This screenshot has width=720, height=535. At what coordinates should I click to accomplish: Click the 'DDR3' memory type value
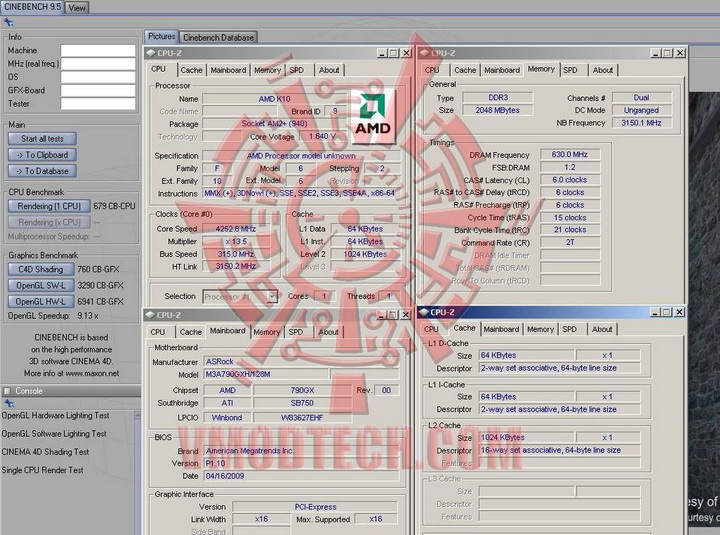(x=498, y=97)
